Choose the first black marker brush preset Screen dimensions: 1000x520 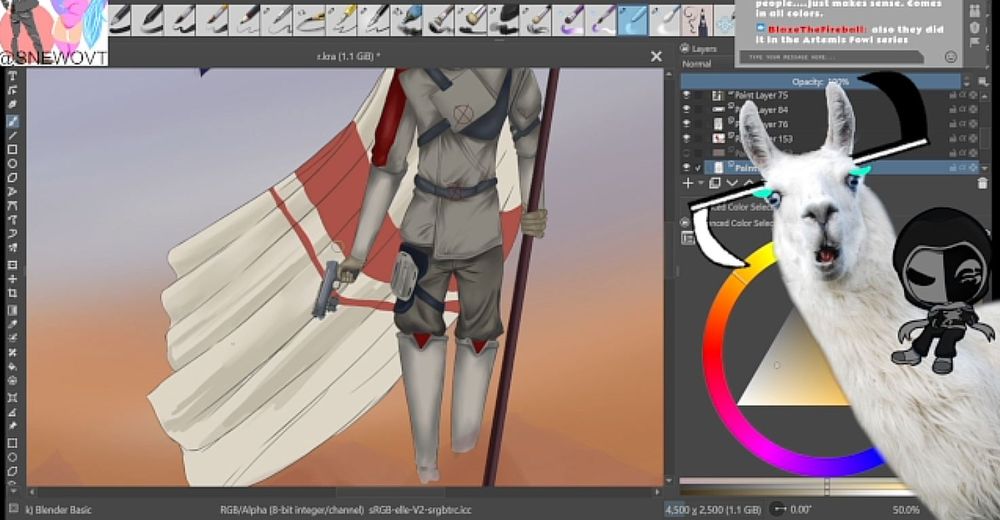[121, 20]
